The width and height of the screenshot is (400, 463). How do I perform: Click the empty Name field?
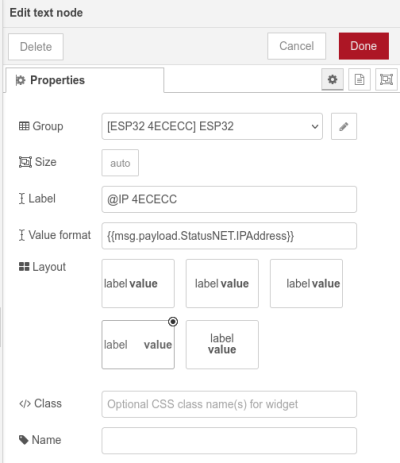[x=229, y=440]
